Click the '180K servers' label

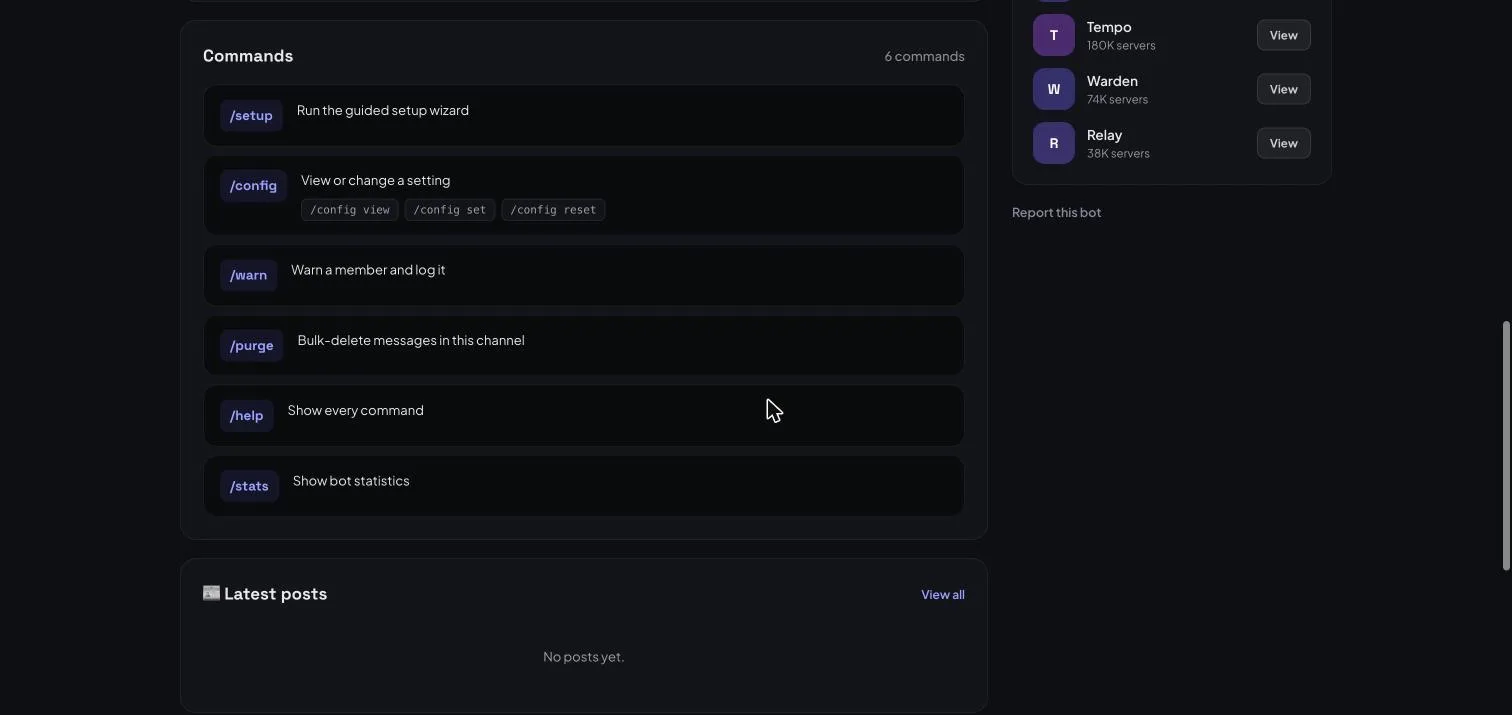click(1121, 45)
